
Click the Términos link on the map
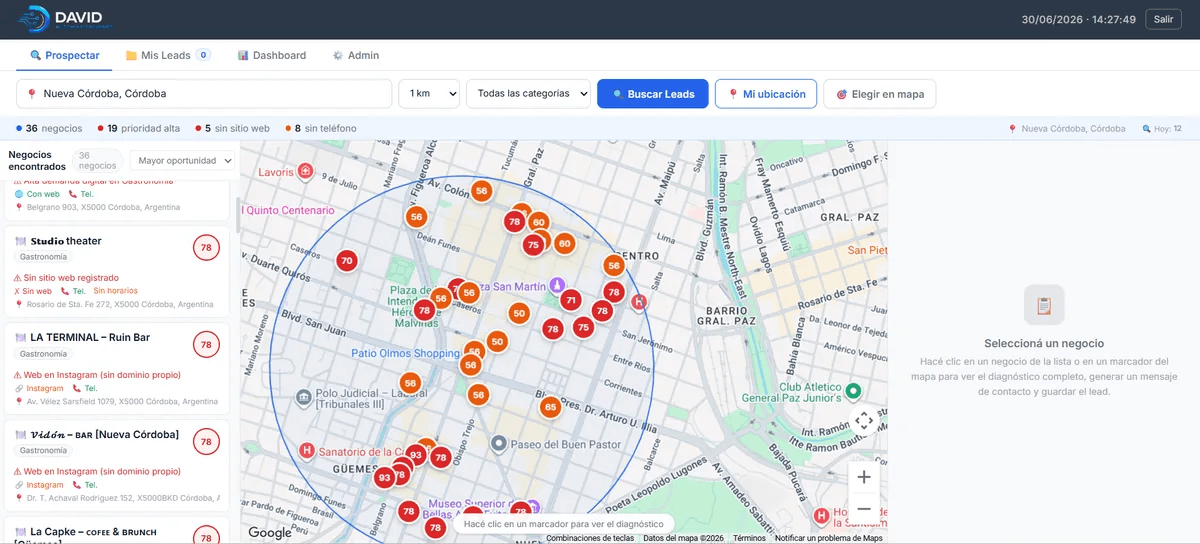(749, 538)
